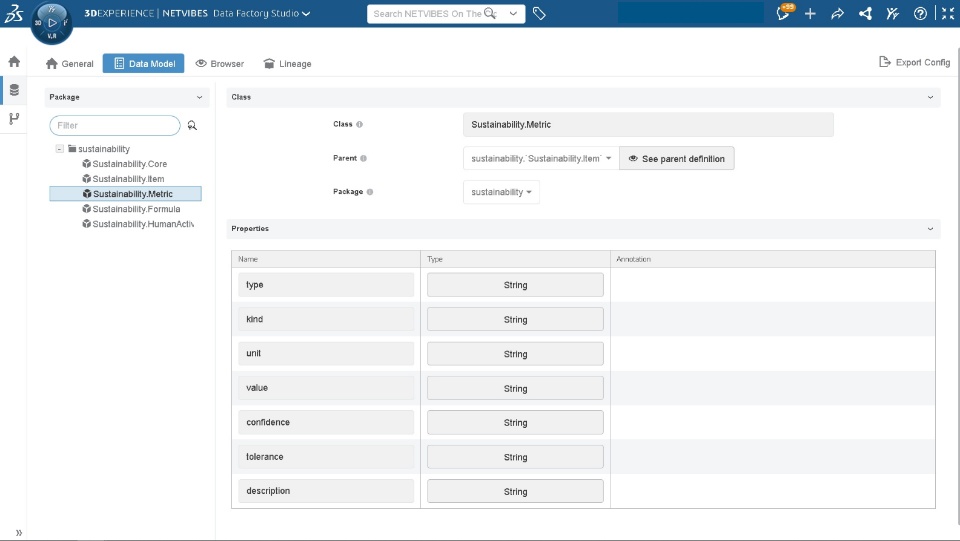
Task: Click the Class name field Sustainability.Metric
Action: click(648, 124)
